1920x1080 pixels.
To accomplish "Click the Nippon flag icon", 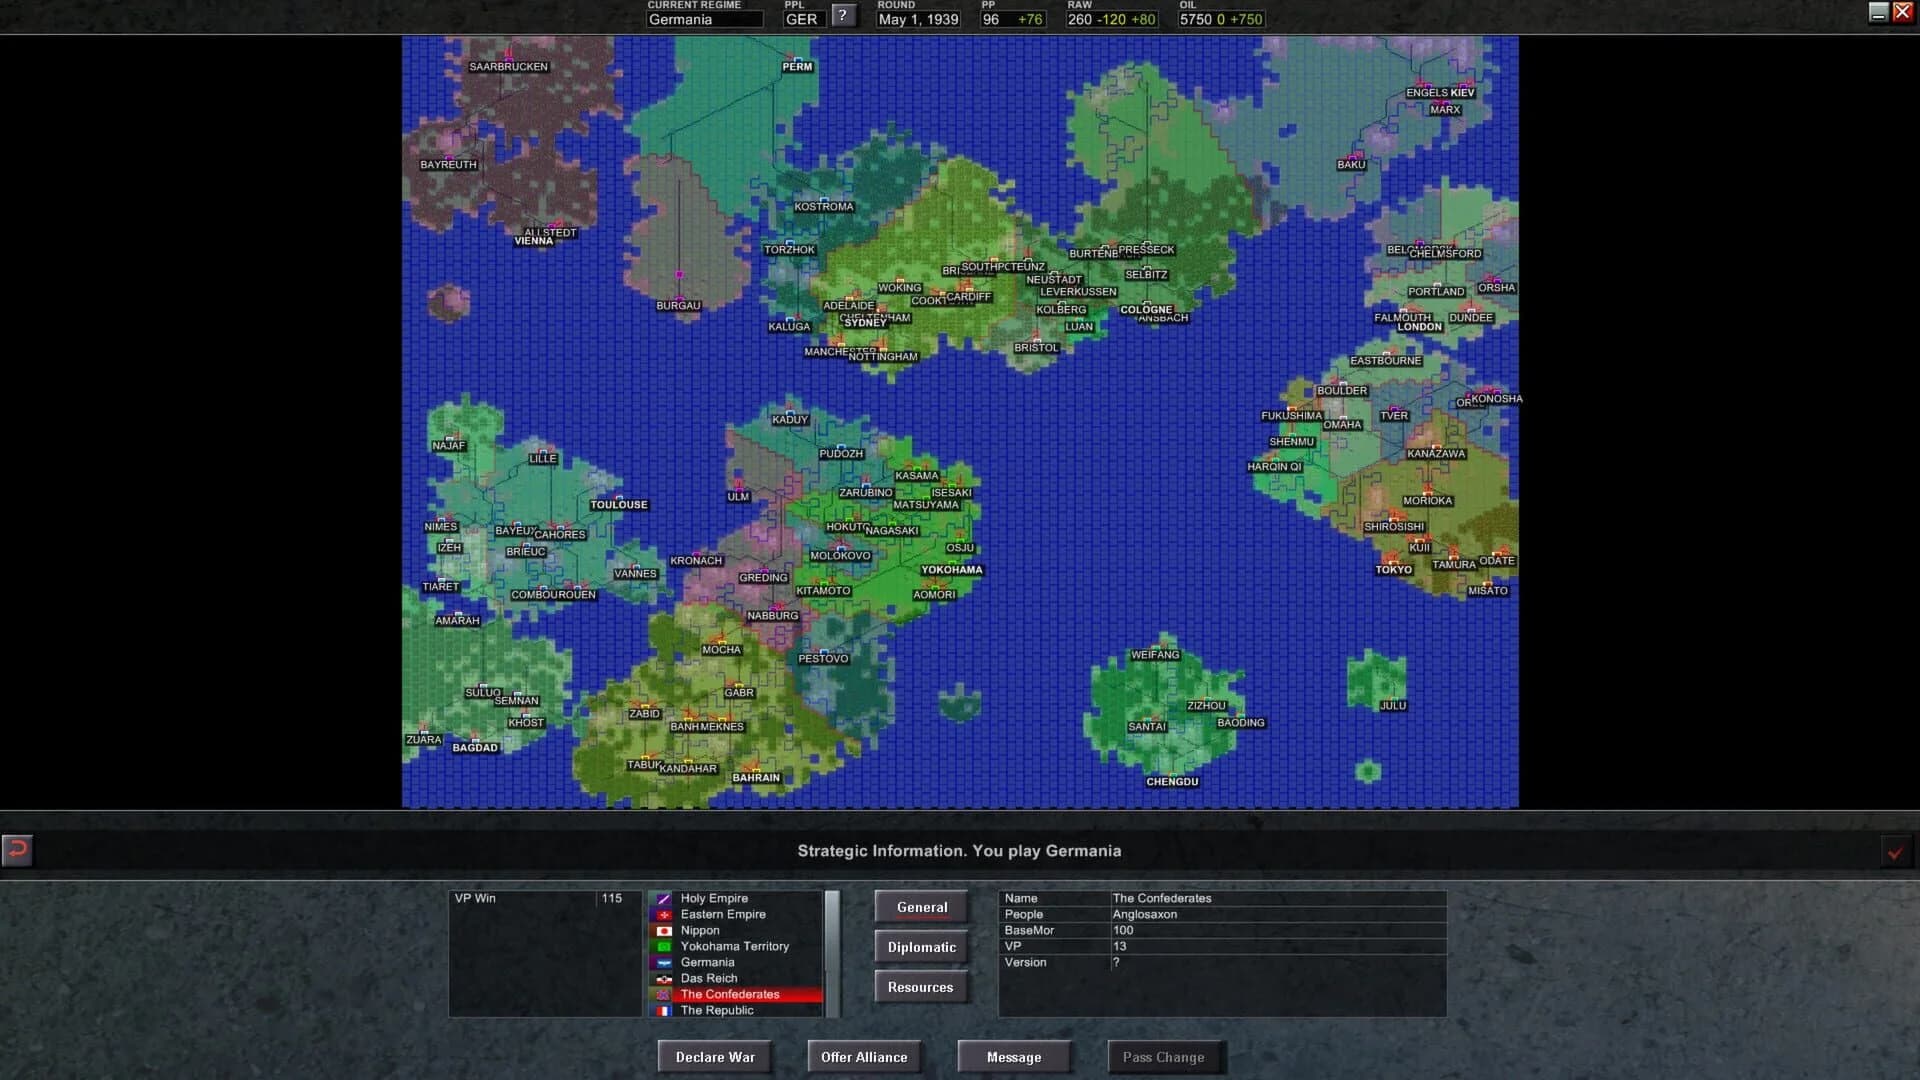I will point(664,930).
